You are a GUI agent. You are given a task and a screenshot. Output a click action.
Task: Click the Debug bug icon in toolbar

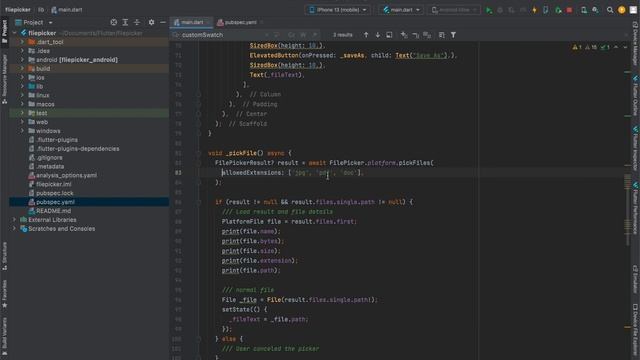[x=500, y=10]
